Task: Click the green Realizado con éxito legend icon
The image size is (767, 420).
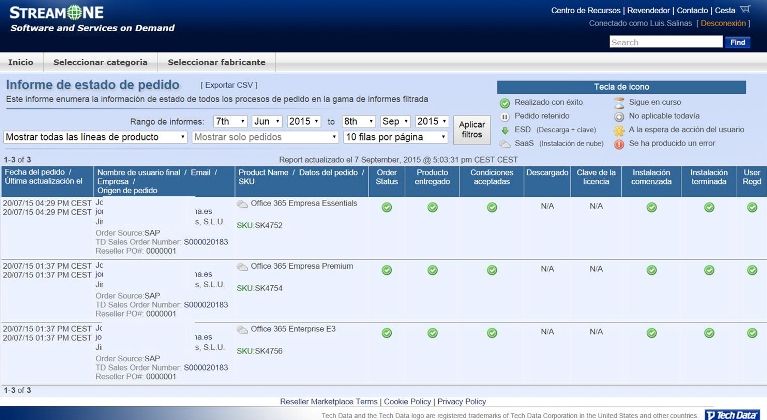Action: click(x=505, y=103)
